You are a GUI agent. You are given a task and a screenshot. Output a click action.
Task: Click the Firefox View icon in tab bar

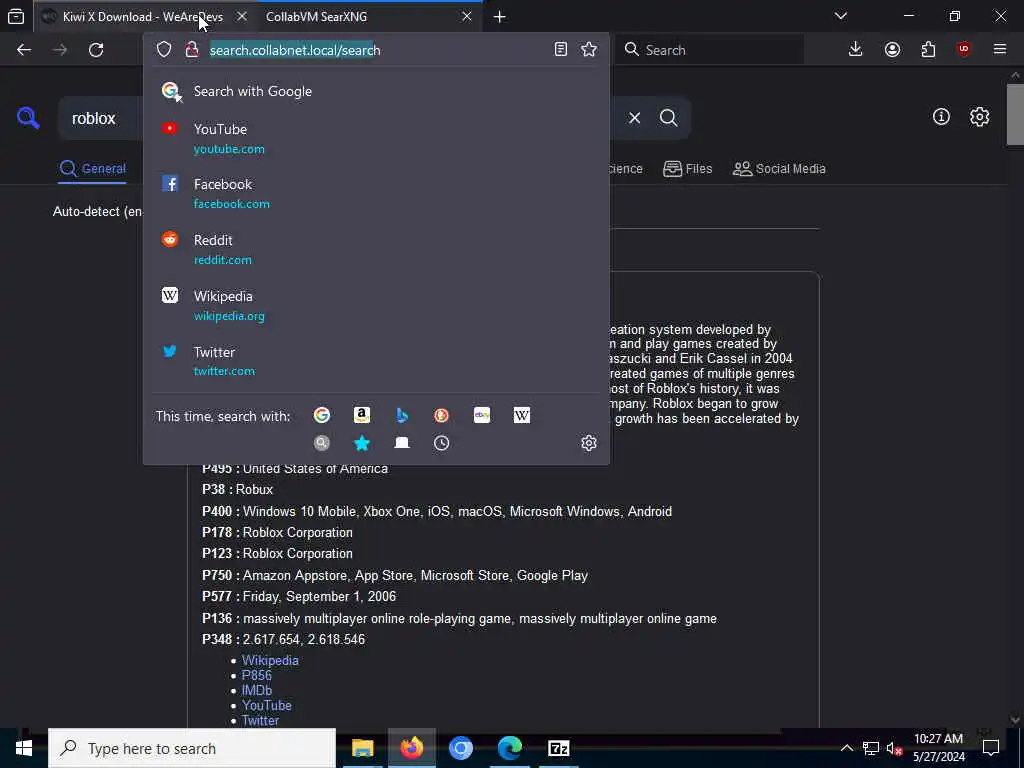(16, 16)
